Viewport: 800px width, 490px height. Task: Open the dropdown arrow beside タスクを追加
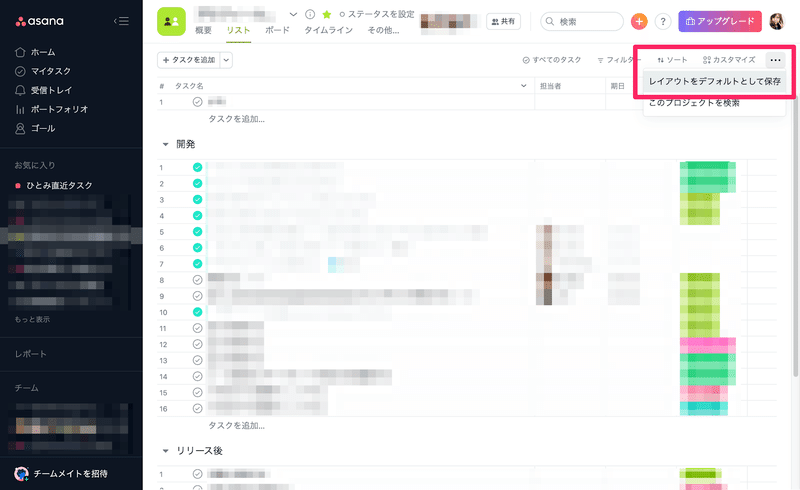click(x=226, y=60)
